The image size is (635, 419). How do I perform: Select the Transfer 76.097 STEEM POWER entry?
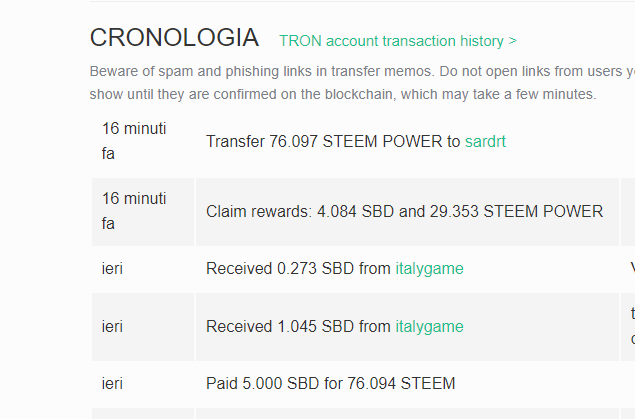[x=356, y=142]
